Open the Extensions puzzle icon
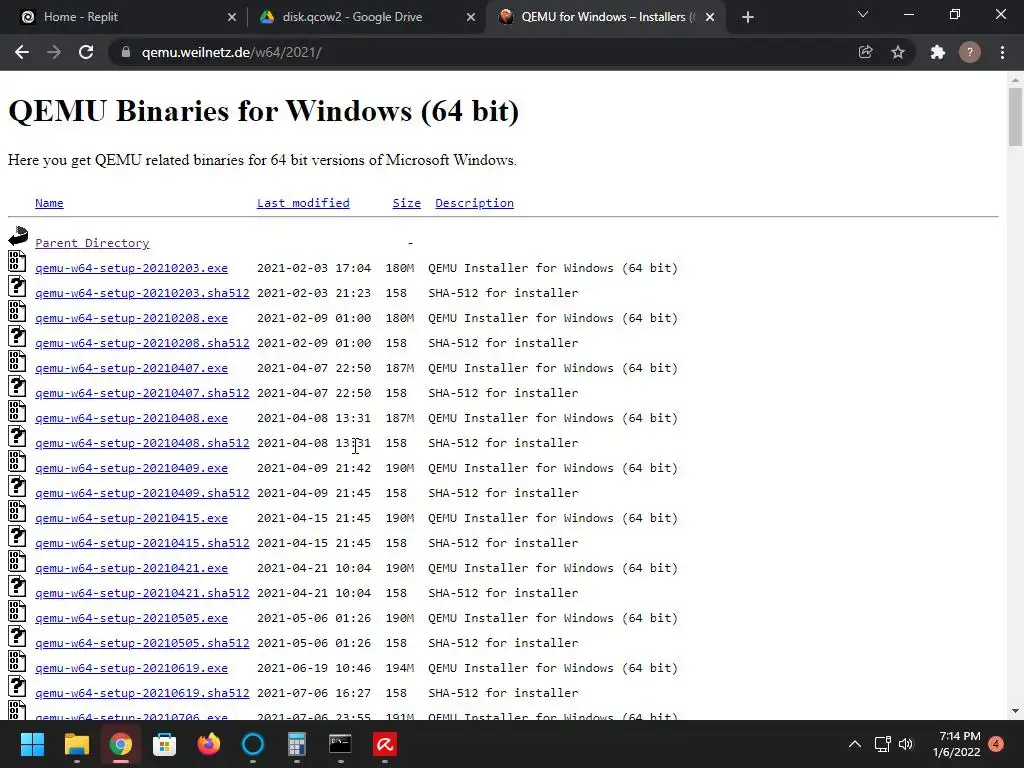The image size is (1024, 768). pyautogui.click(x=937, y=52)
